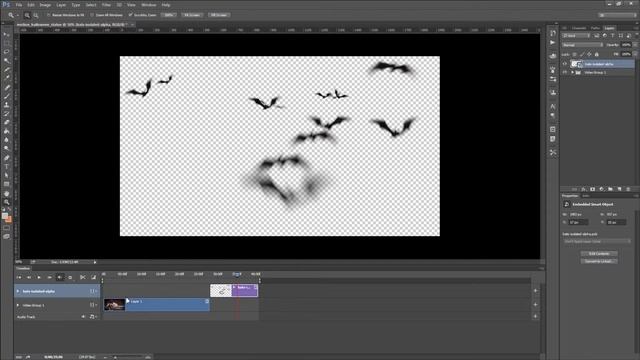
Task: Toggle lock all icon in Layers lock row
Action: click(x=597, y=54)
